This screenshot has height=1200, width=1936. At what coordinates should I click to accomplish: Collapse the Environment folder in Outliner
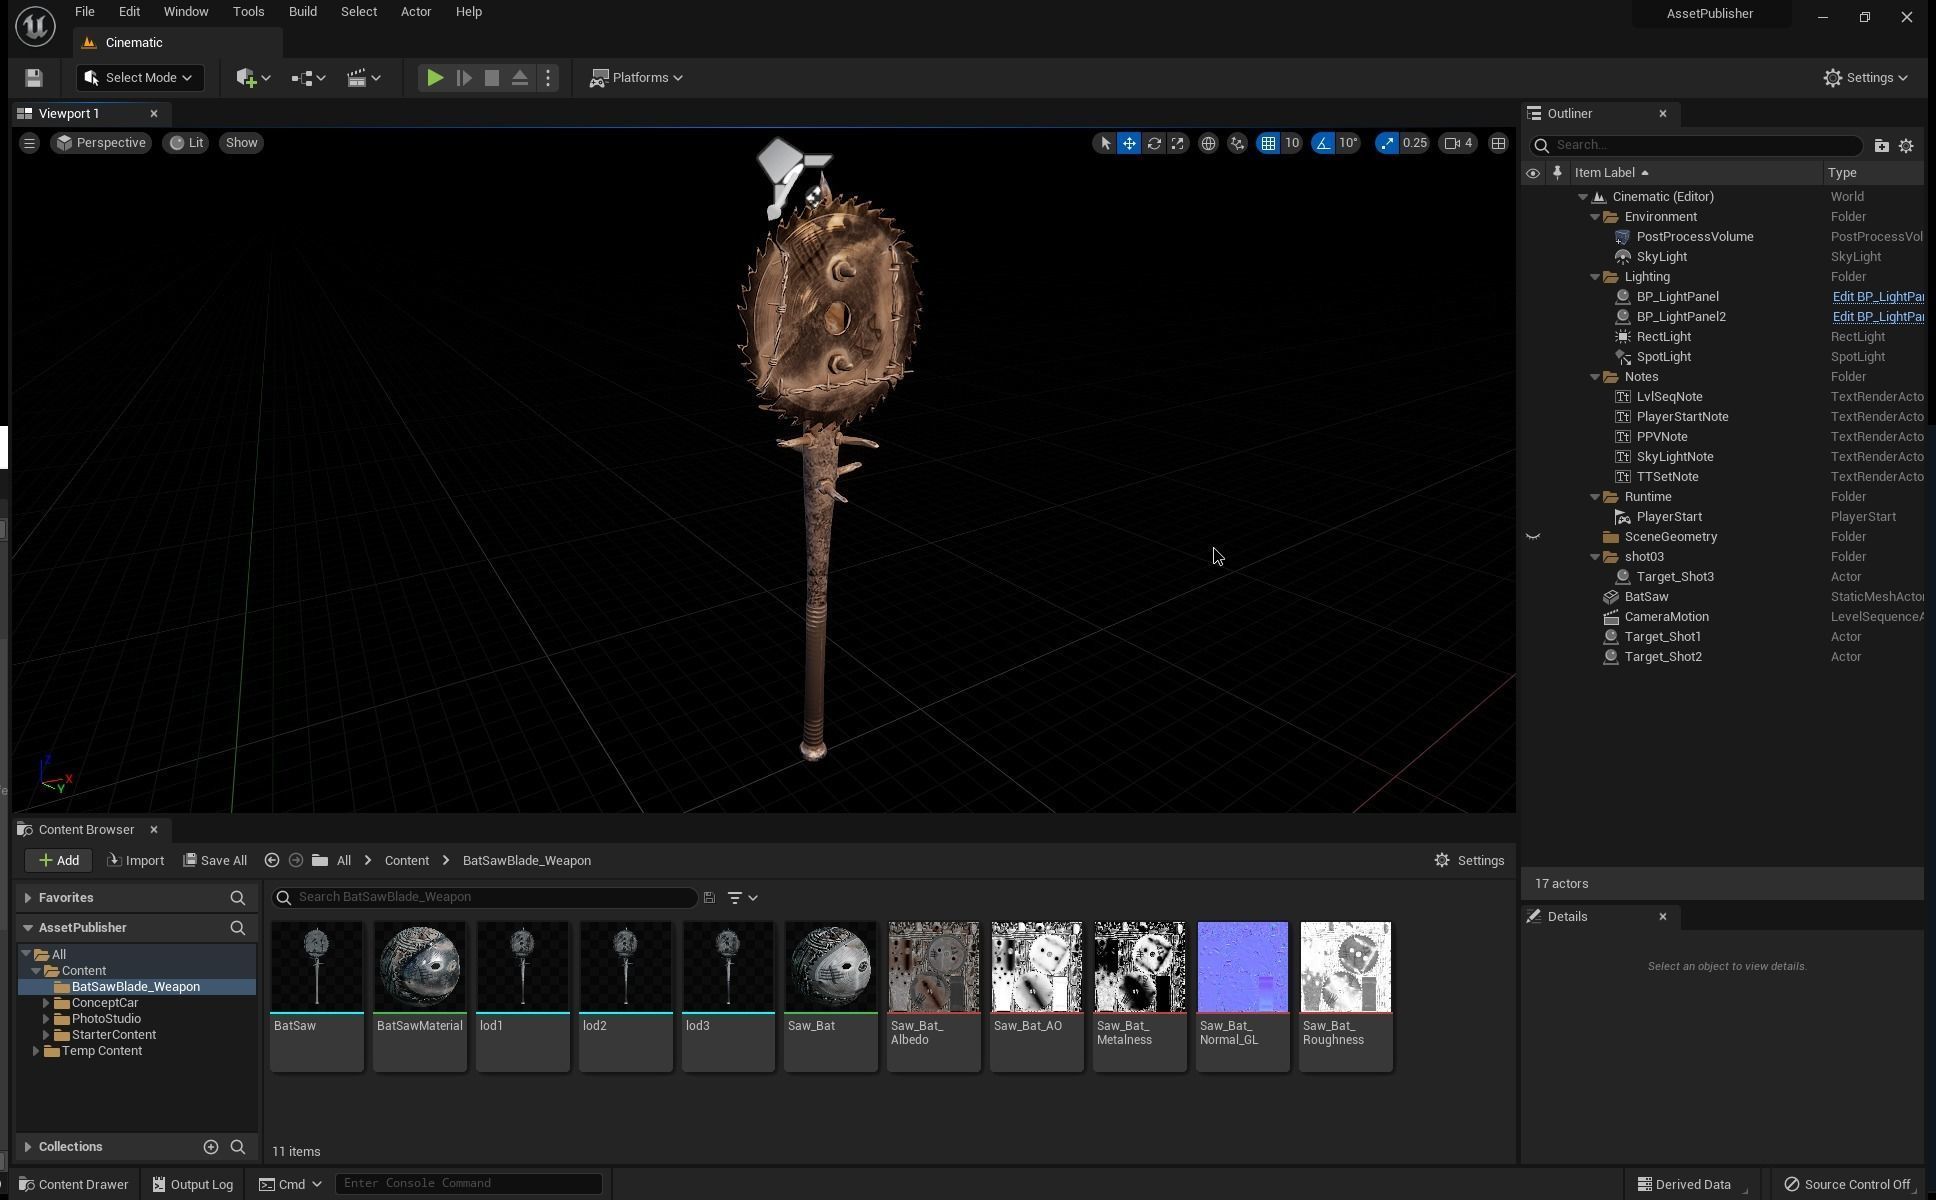pos(1595,217)
